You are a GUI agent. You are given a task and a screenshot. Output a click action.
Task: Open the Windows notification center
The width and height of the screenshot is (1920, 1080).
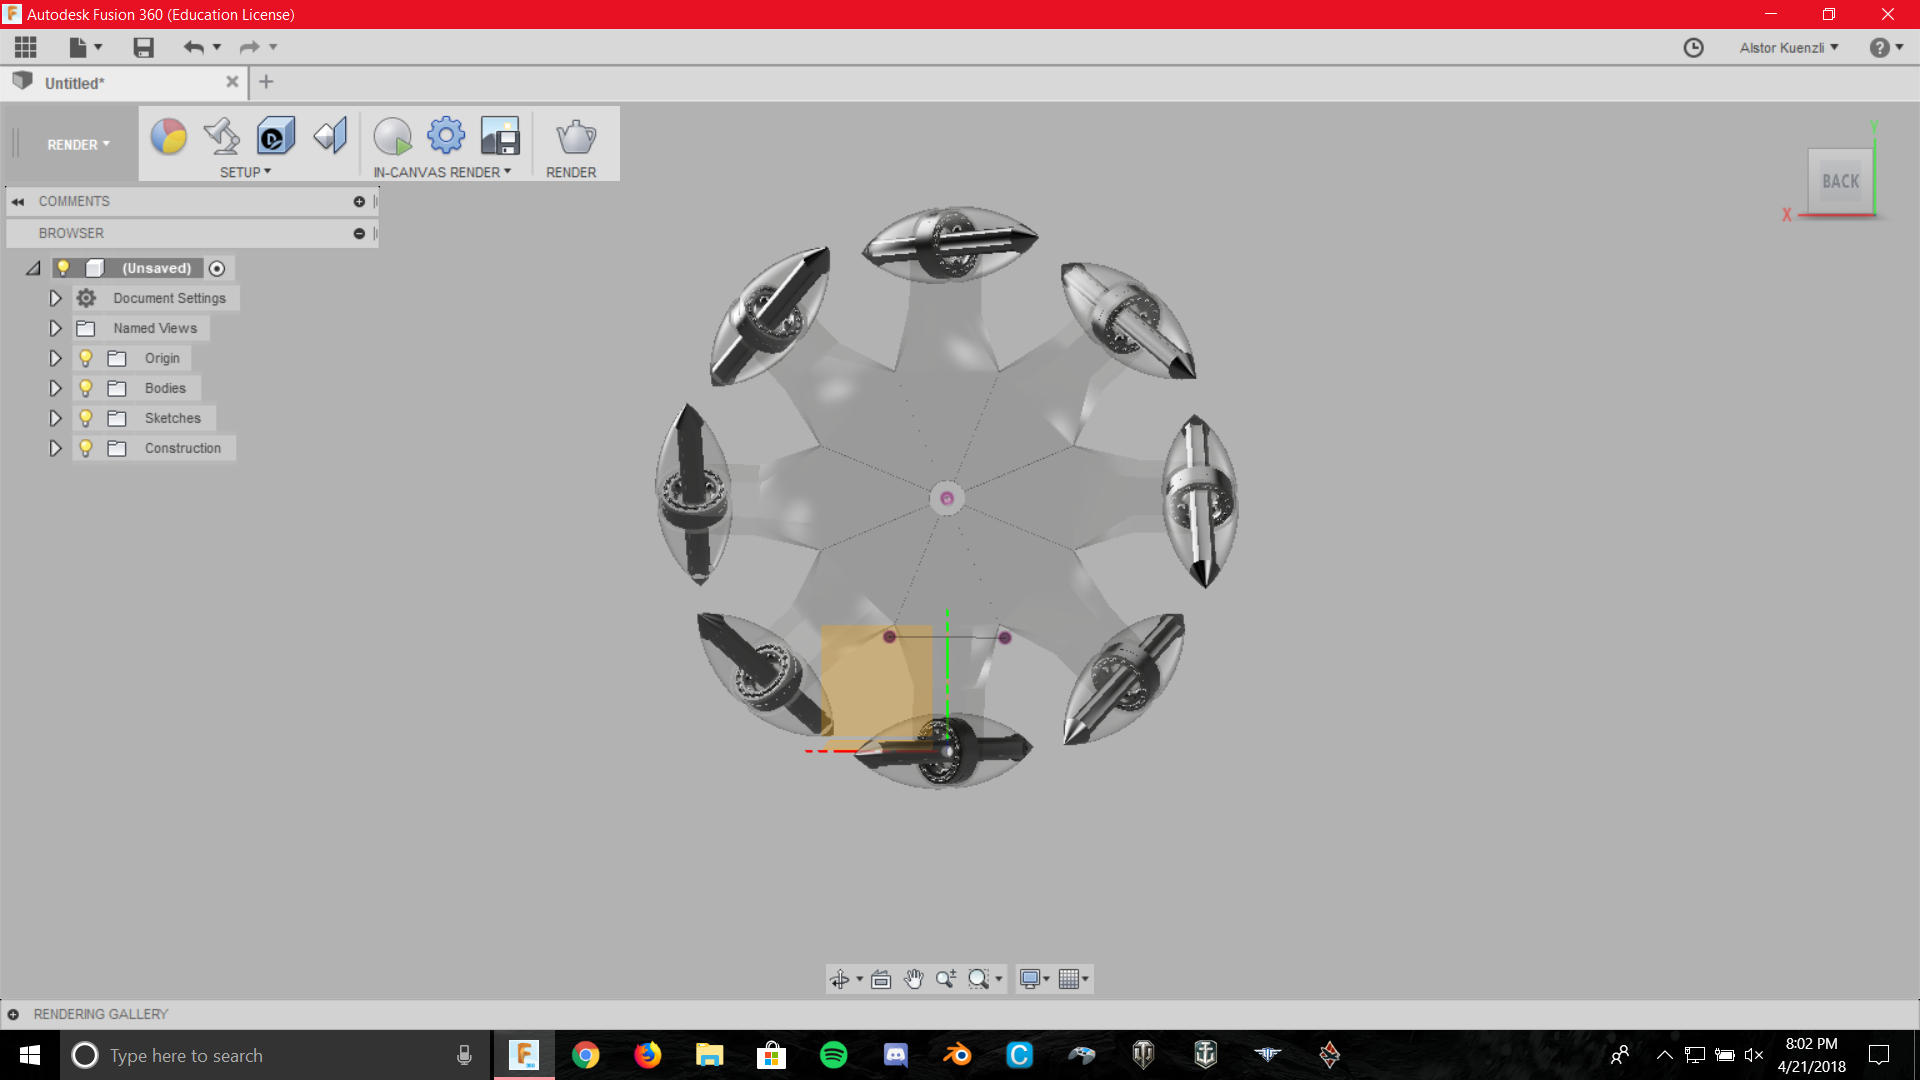pyautogui.click(x=1879, y=1055)
